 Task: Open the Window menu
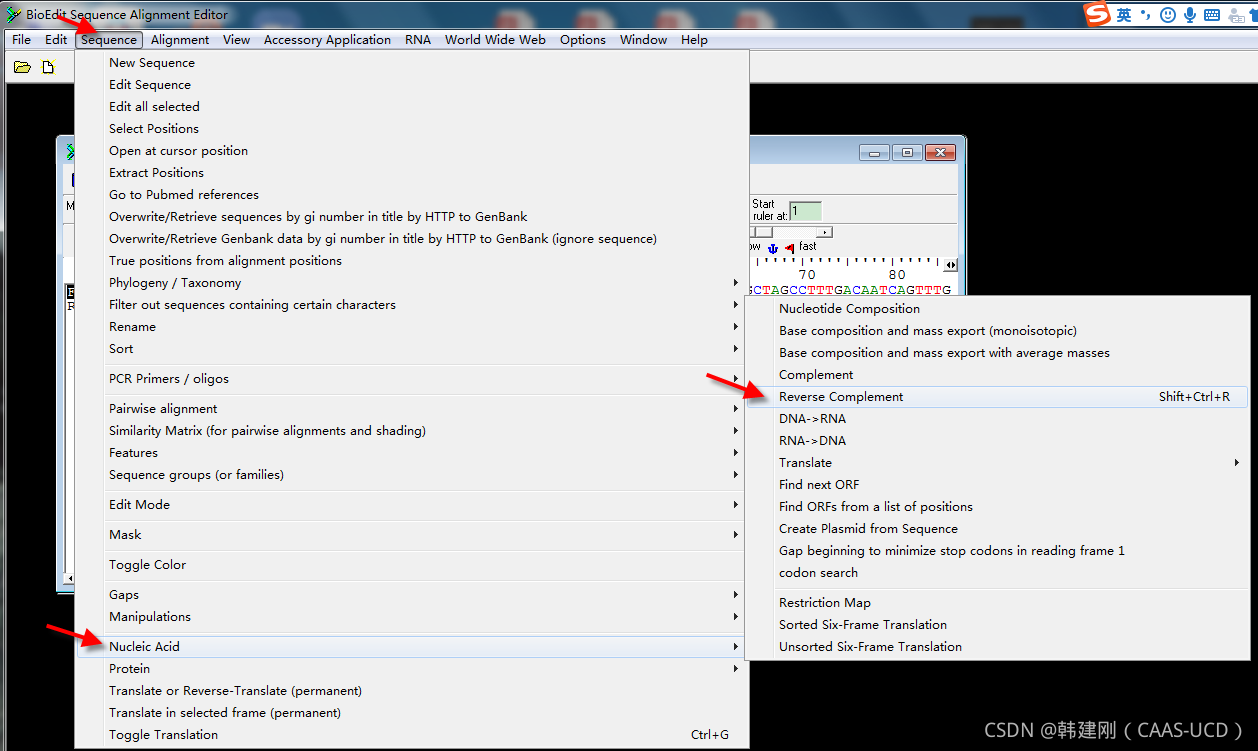[x=643, y=40]
